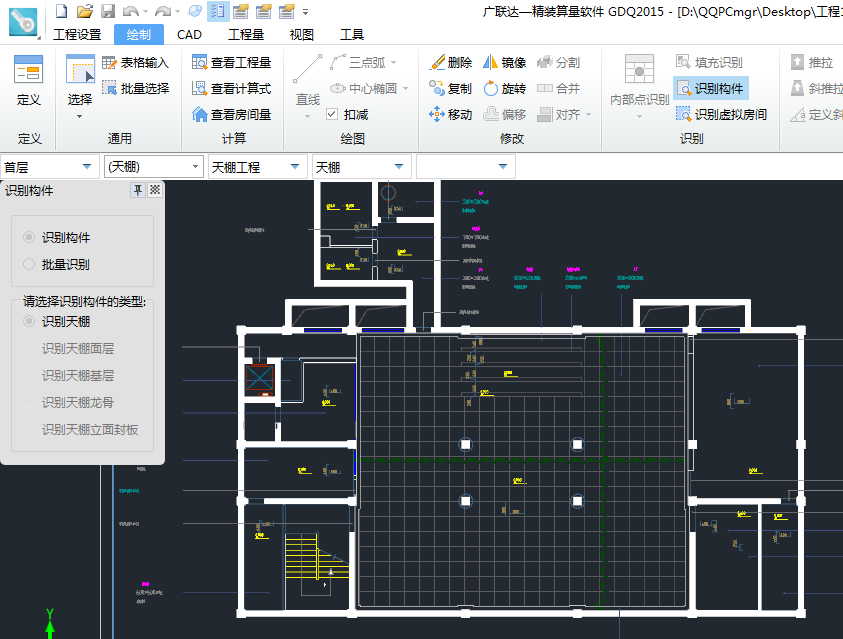Pin the 识别构件 panel

138,190
